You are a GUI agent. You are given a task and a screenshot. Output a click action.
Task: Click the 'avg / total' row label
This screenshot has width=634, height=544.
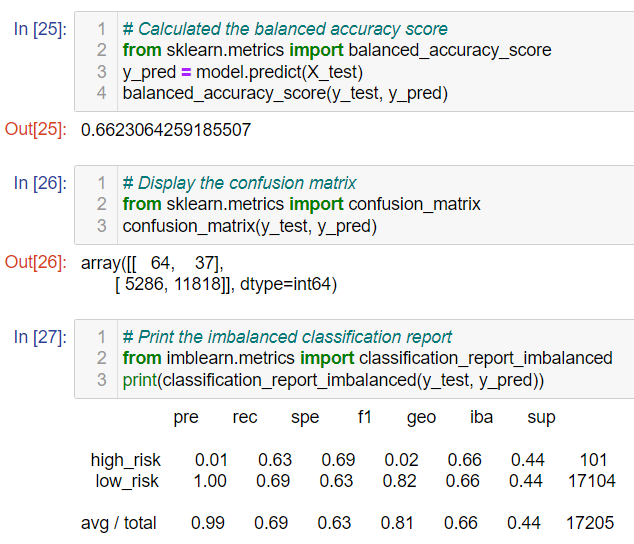118,523
